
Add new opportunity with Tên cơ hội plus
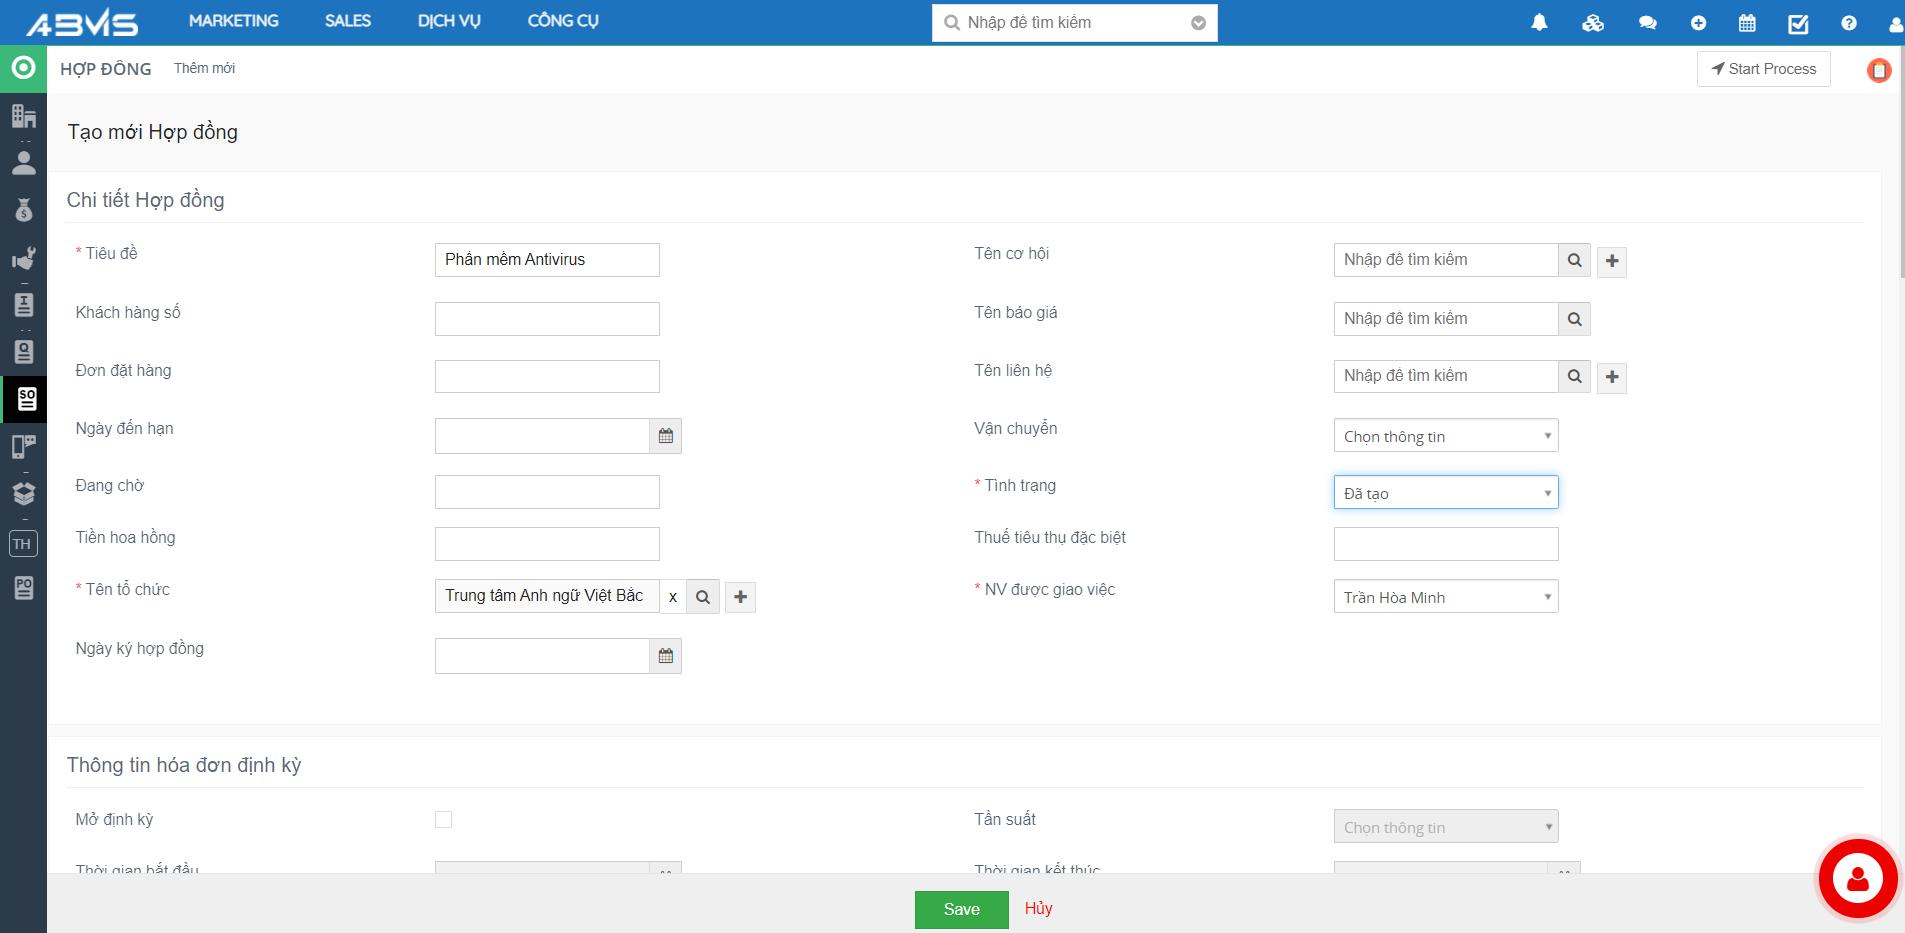[x=1611, y=261]
